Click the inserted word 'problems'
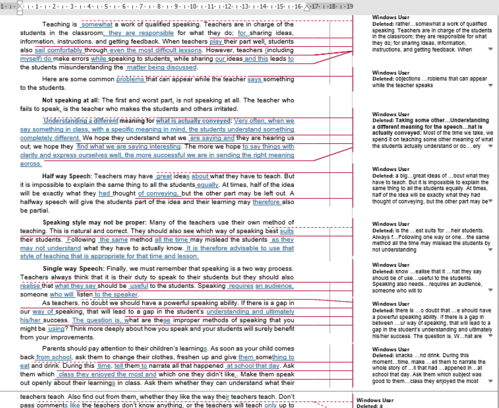 tap(130, 79)
